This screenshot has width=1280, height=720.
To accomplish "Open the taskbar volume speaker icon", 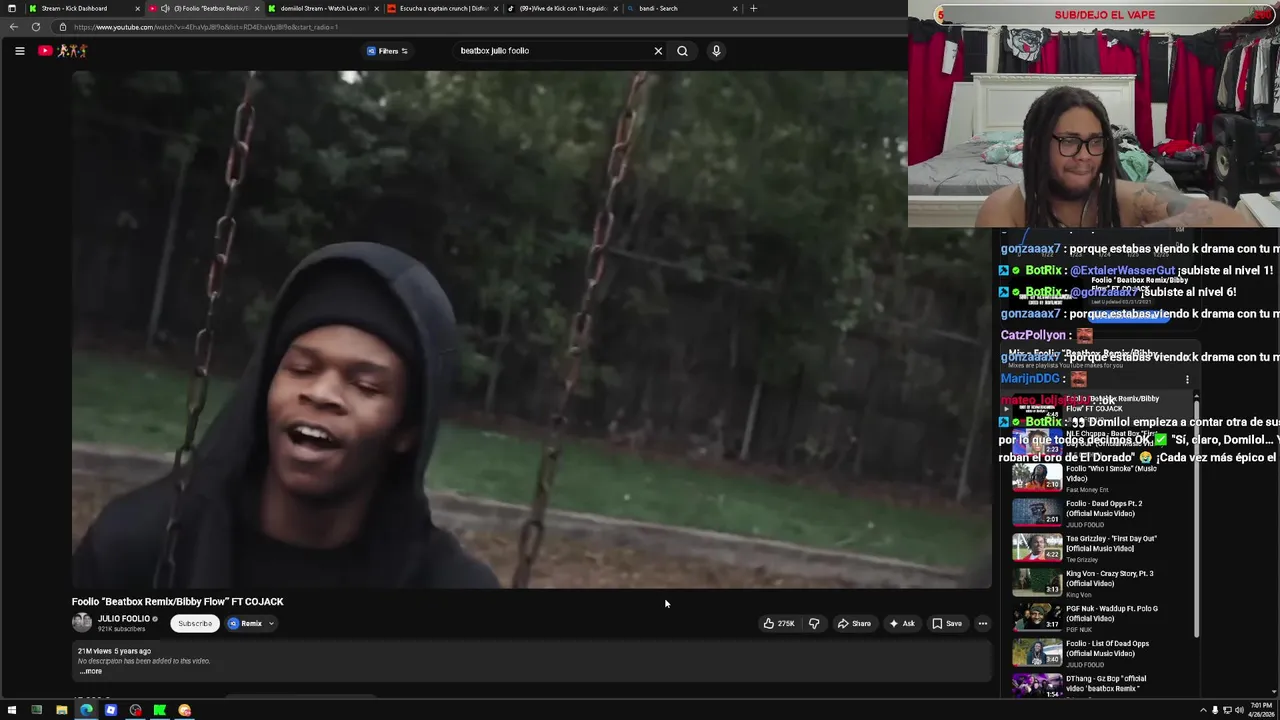I will [x=1239, y=710].
